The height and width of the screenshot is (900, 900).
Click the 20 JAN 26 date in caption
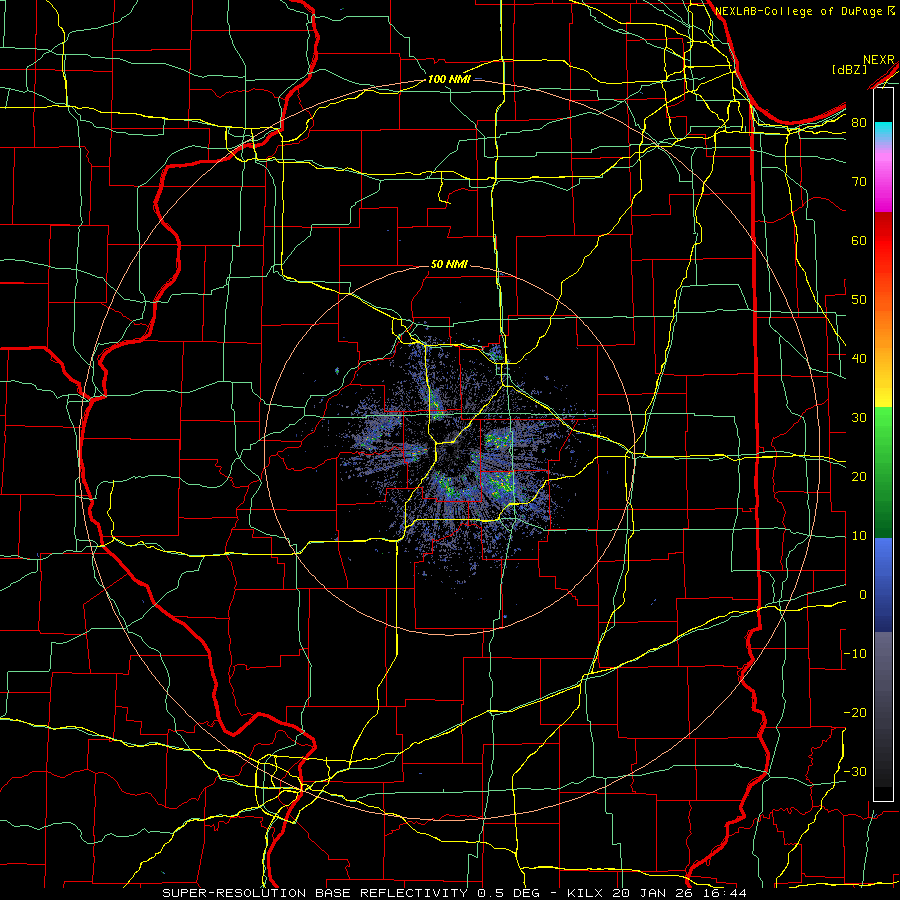coord(653,893)
